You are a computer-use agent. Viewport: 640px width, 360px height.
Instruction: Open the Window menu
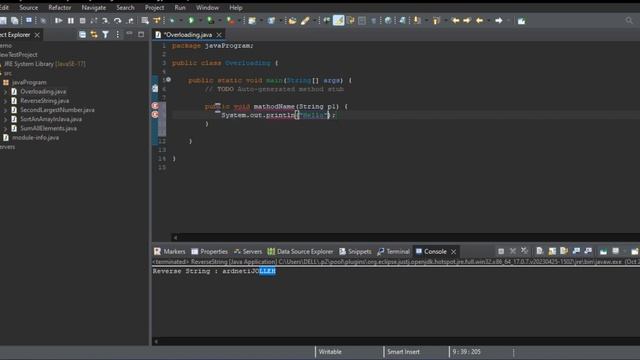207,7
